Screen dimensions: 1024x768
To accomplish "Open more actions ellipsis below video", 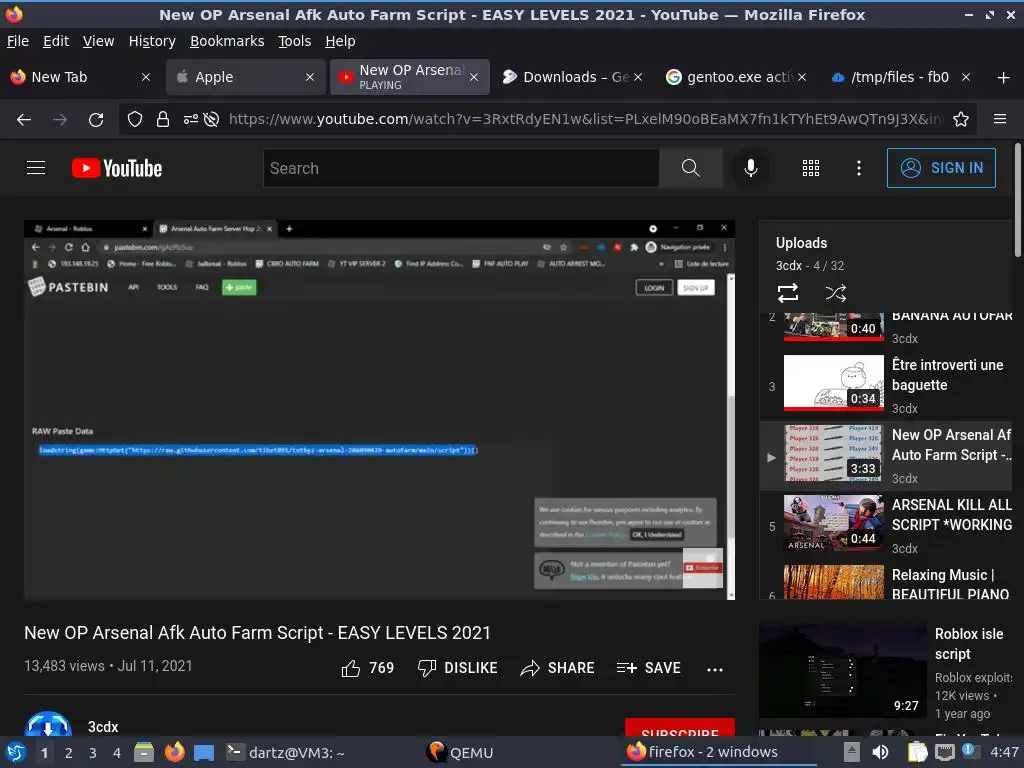I will pos(715,669).
